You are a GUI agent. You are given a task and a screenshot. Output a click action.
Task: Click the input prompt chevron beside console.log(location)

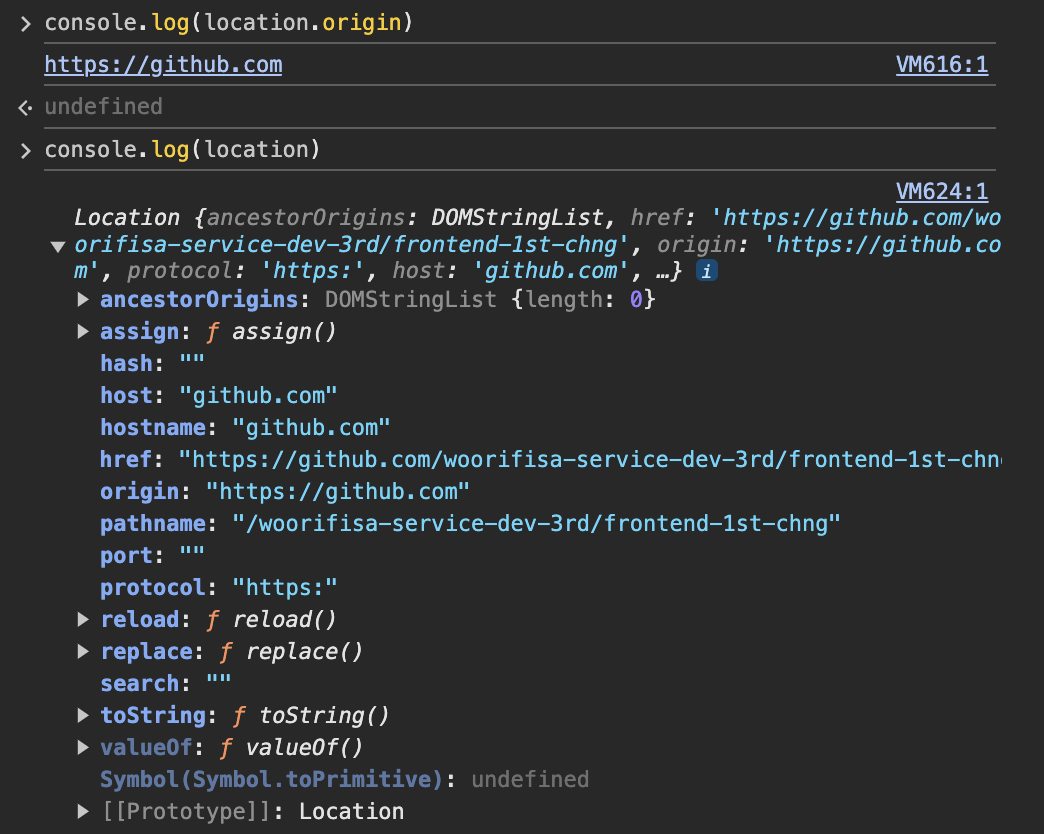point(25,151)
